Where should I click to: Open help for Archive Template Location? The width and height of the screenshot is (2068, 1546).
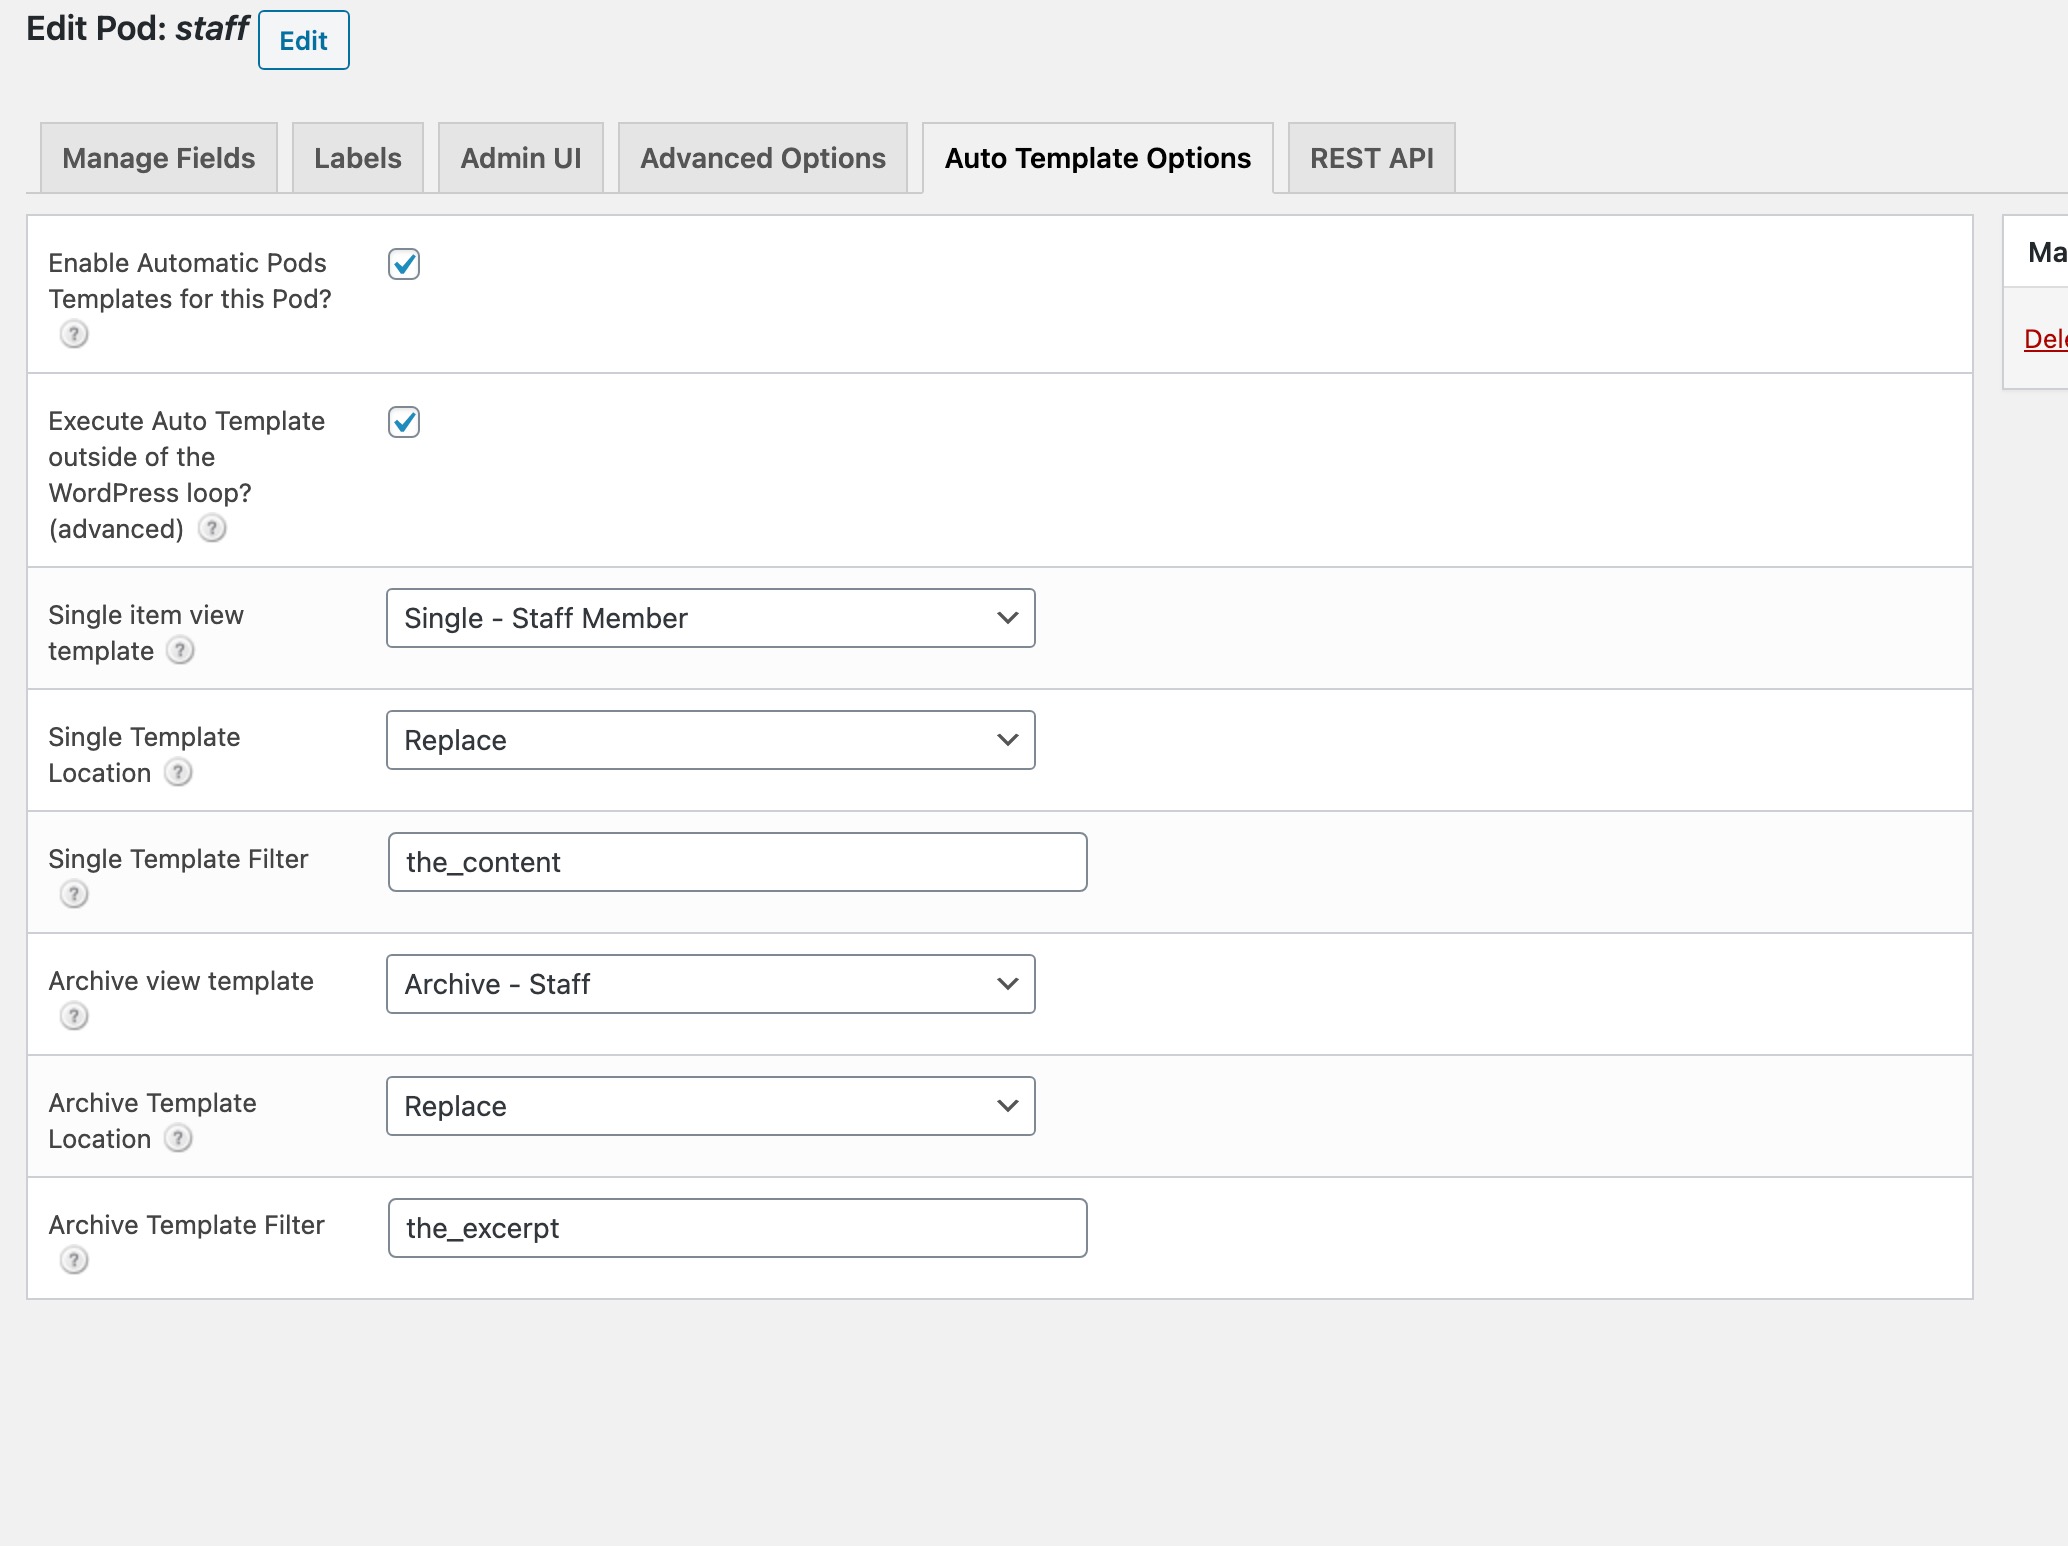coord(179,1139)
